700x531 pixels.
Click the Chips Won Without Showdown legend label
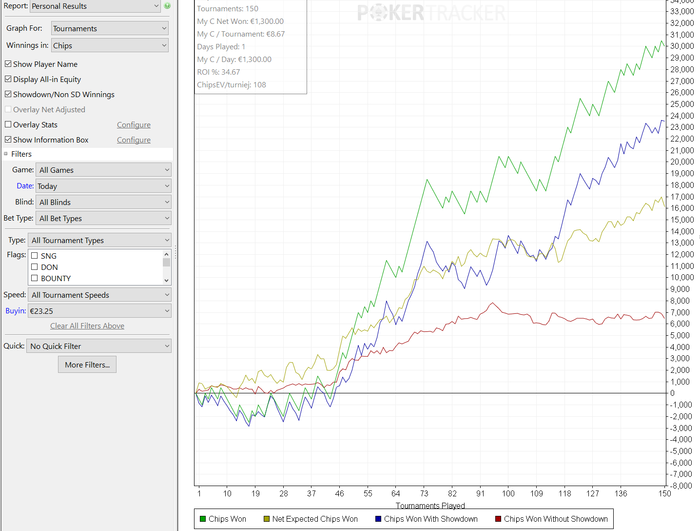pos(556,519)
